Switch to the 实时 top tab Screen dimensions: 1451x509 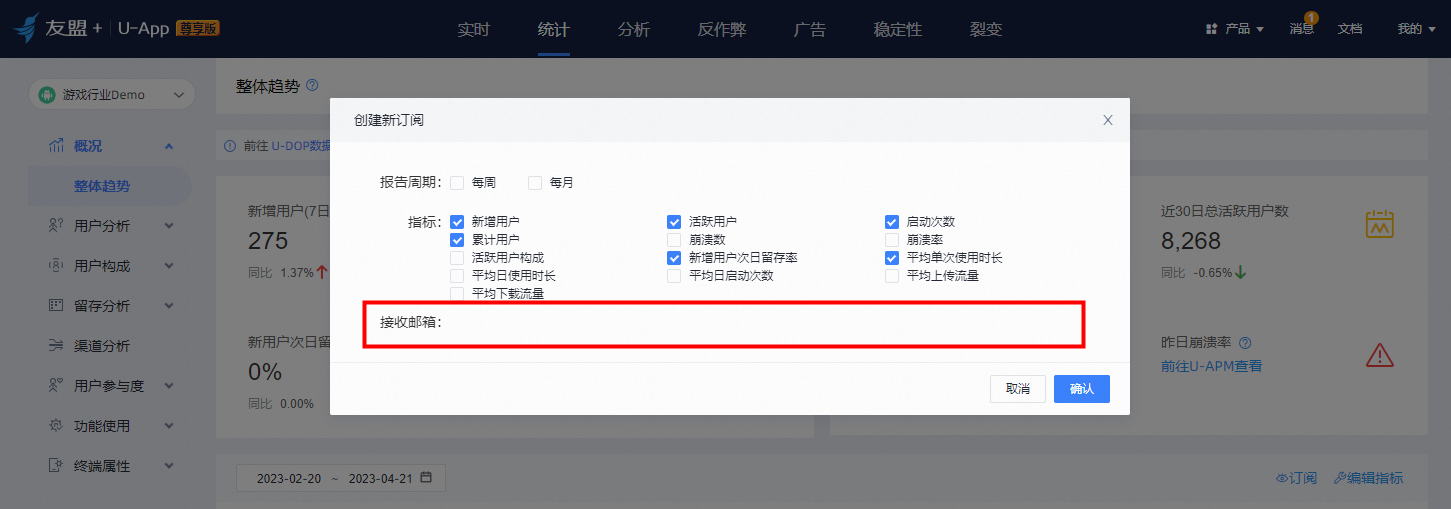click(x=474, y=29)
